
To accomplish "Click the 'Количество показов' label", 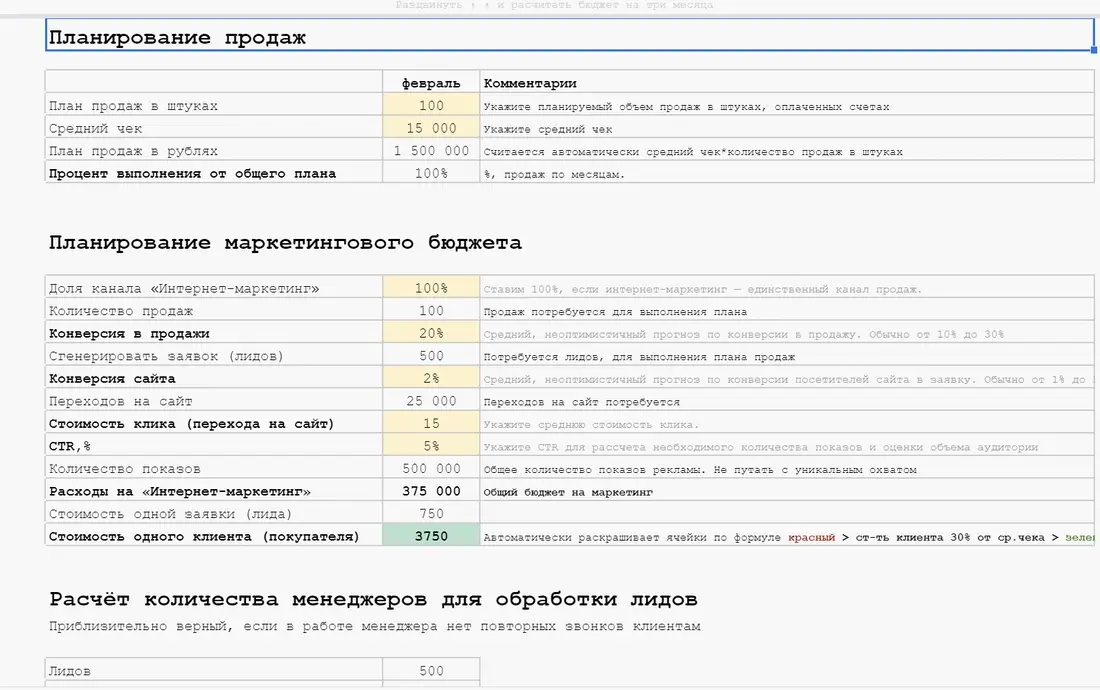I will click(125, 468).
